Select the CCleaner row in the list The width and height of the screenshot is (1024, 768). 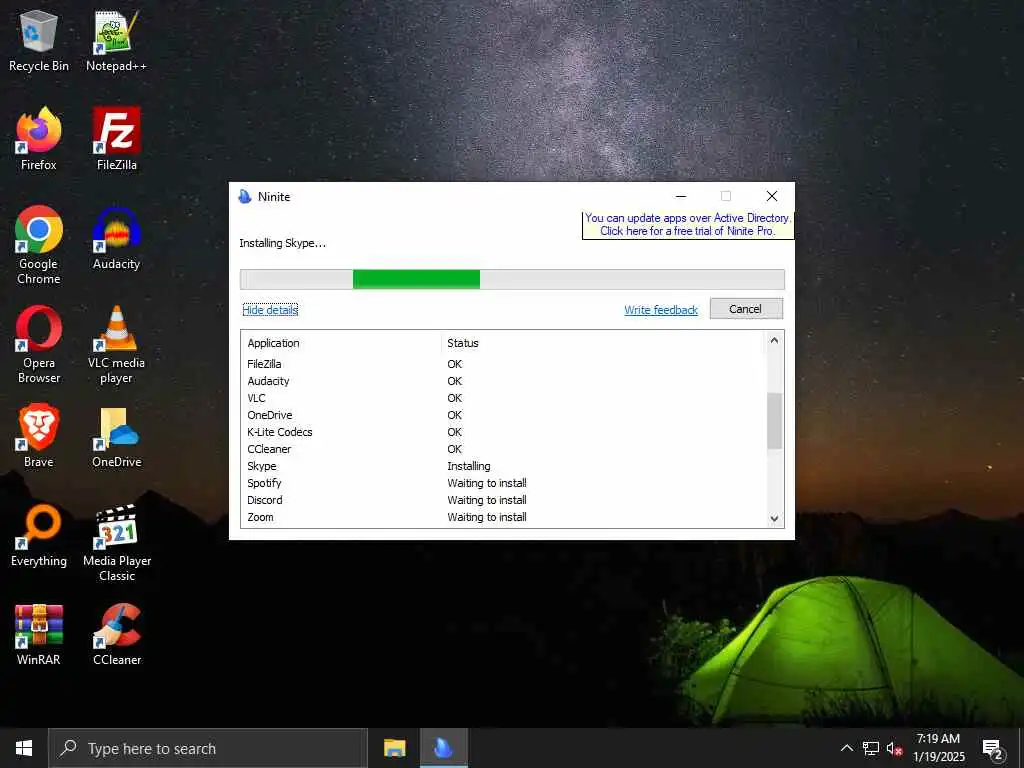(503, 449)
